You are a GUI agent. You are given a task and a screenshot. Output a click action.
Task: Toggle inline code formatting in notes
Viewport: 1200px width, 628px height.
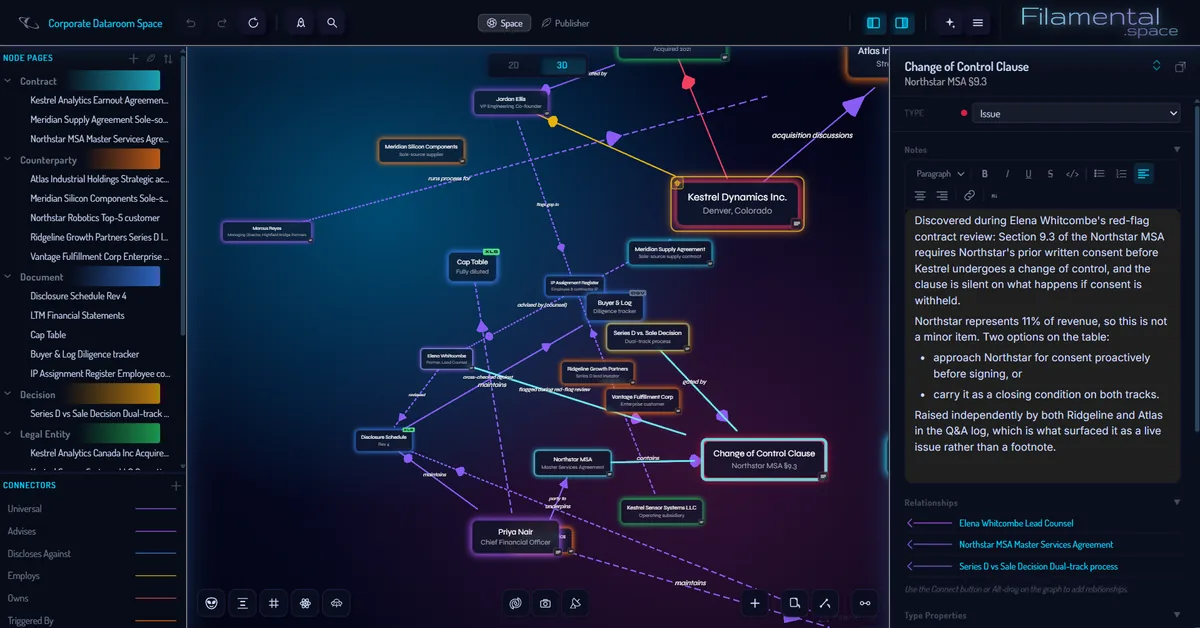pos(1072,174)
